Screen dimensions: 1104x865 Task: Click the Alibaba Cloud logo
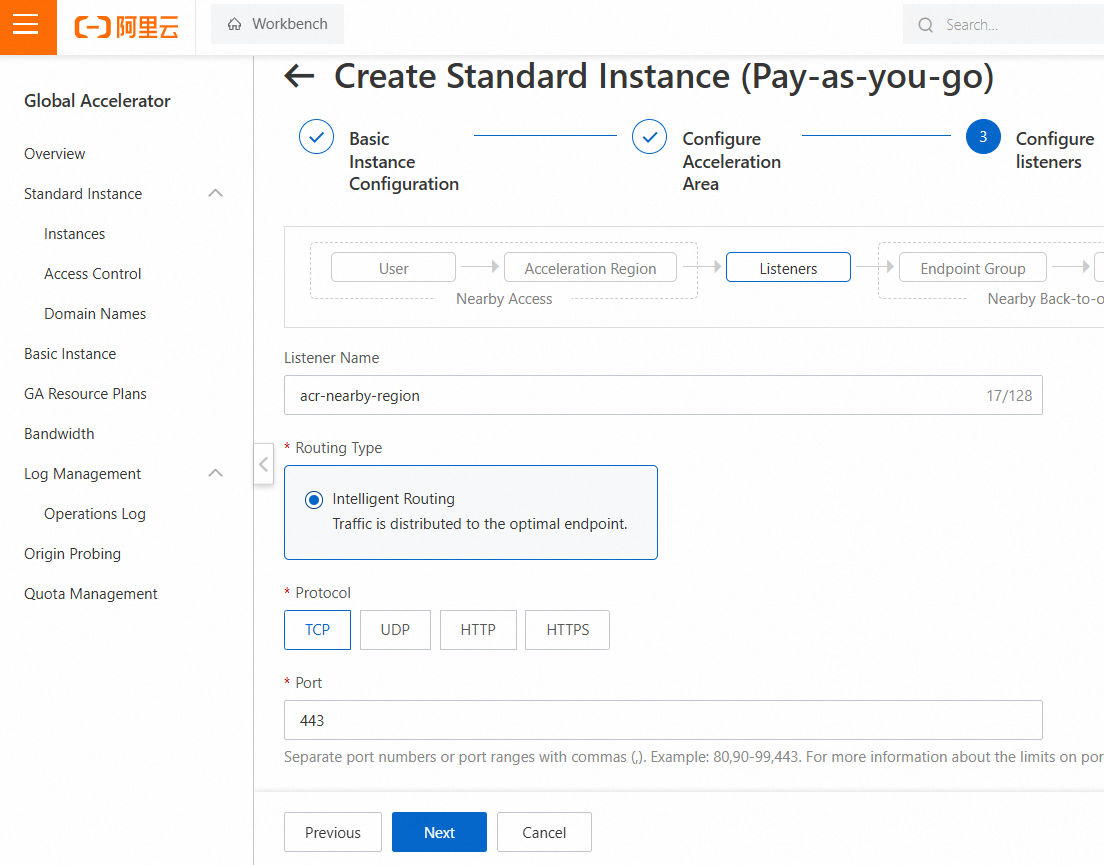tap(127, 26)
